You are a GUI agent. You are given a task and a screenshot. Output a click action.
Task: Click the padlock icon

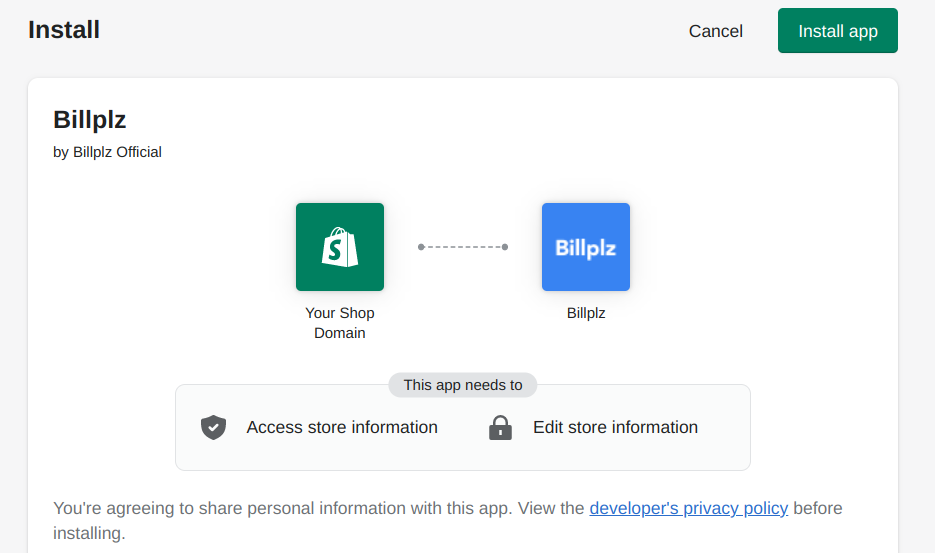[500, 427]
